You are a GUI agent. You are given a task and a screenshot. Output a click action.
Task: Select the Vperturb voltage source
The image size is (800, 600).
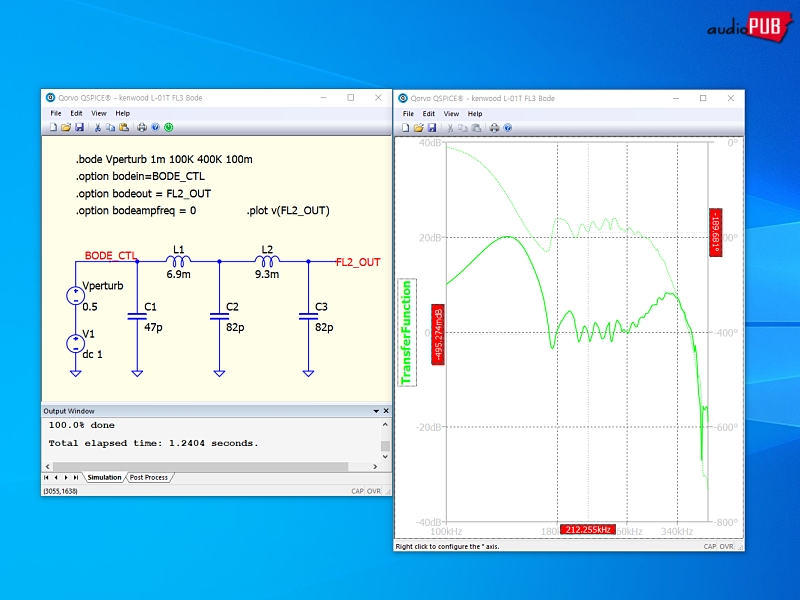tap(76, 295)
